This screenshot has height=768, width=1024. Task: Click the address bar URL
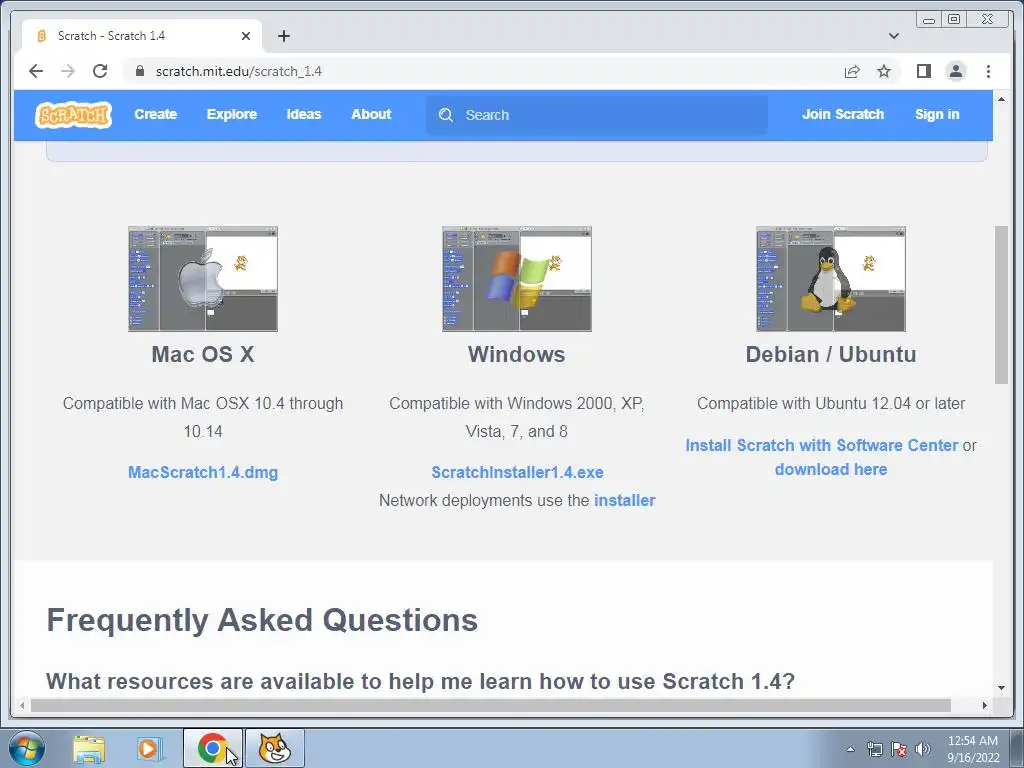(x=238, y=71)
